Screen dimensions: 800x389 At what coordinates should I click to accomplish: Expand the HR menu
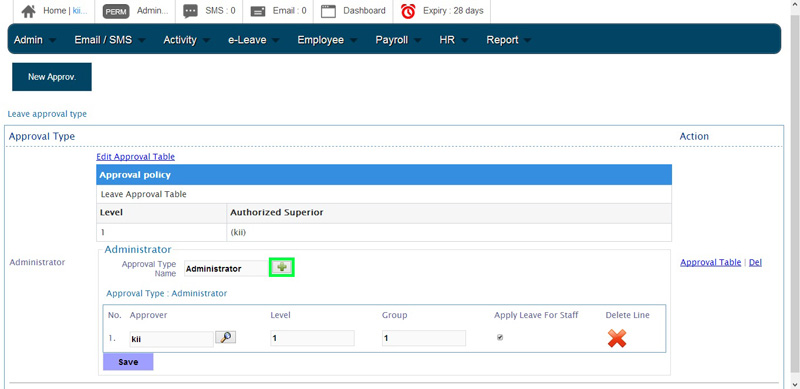coord(454,40)
